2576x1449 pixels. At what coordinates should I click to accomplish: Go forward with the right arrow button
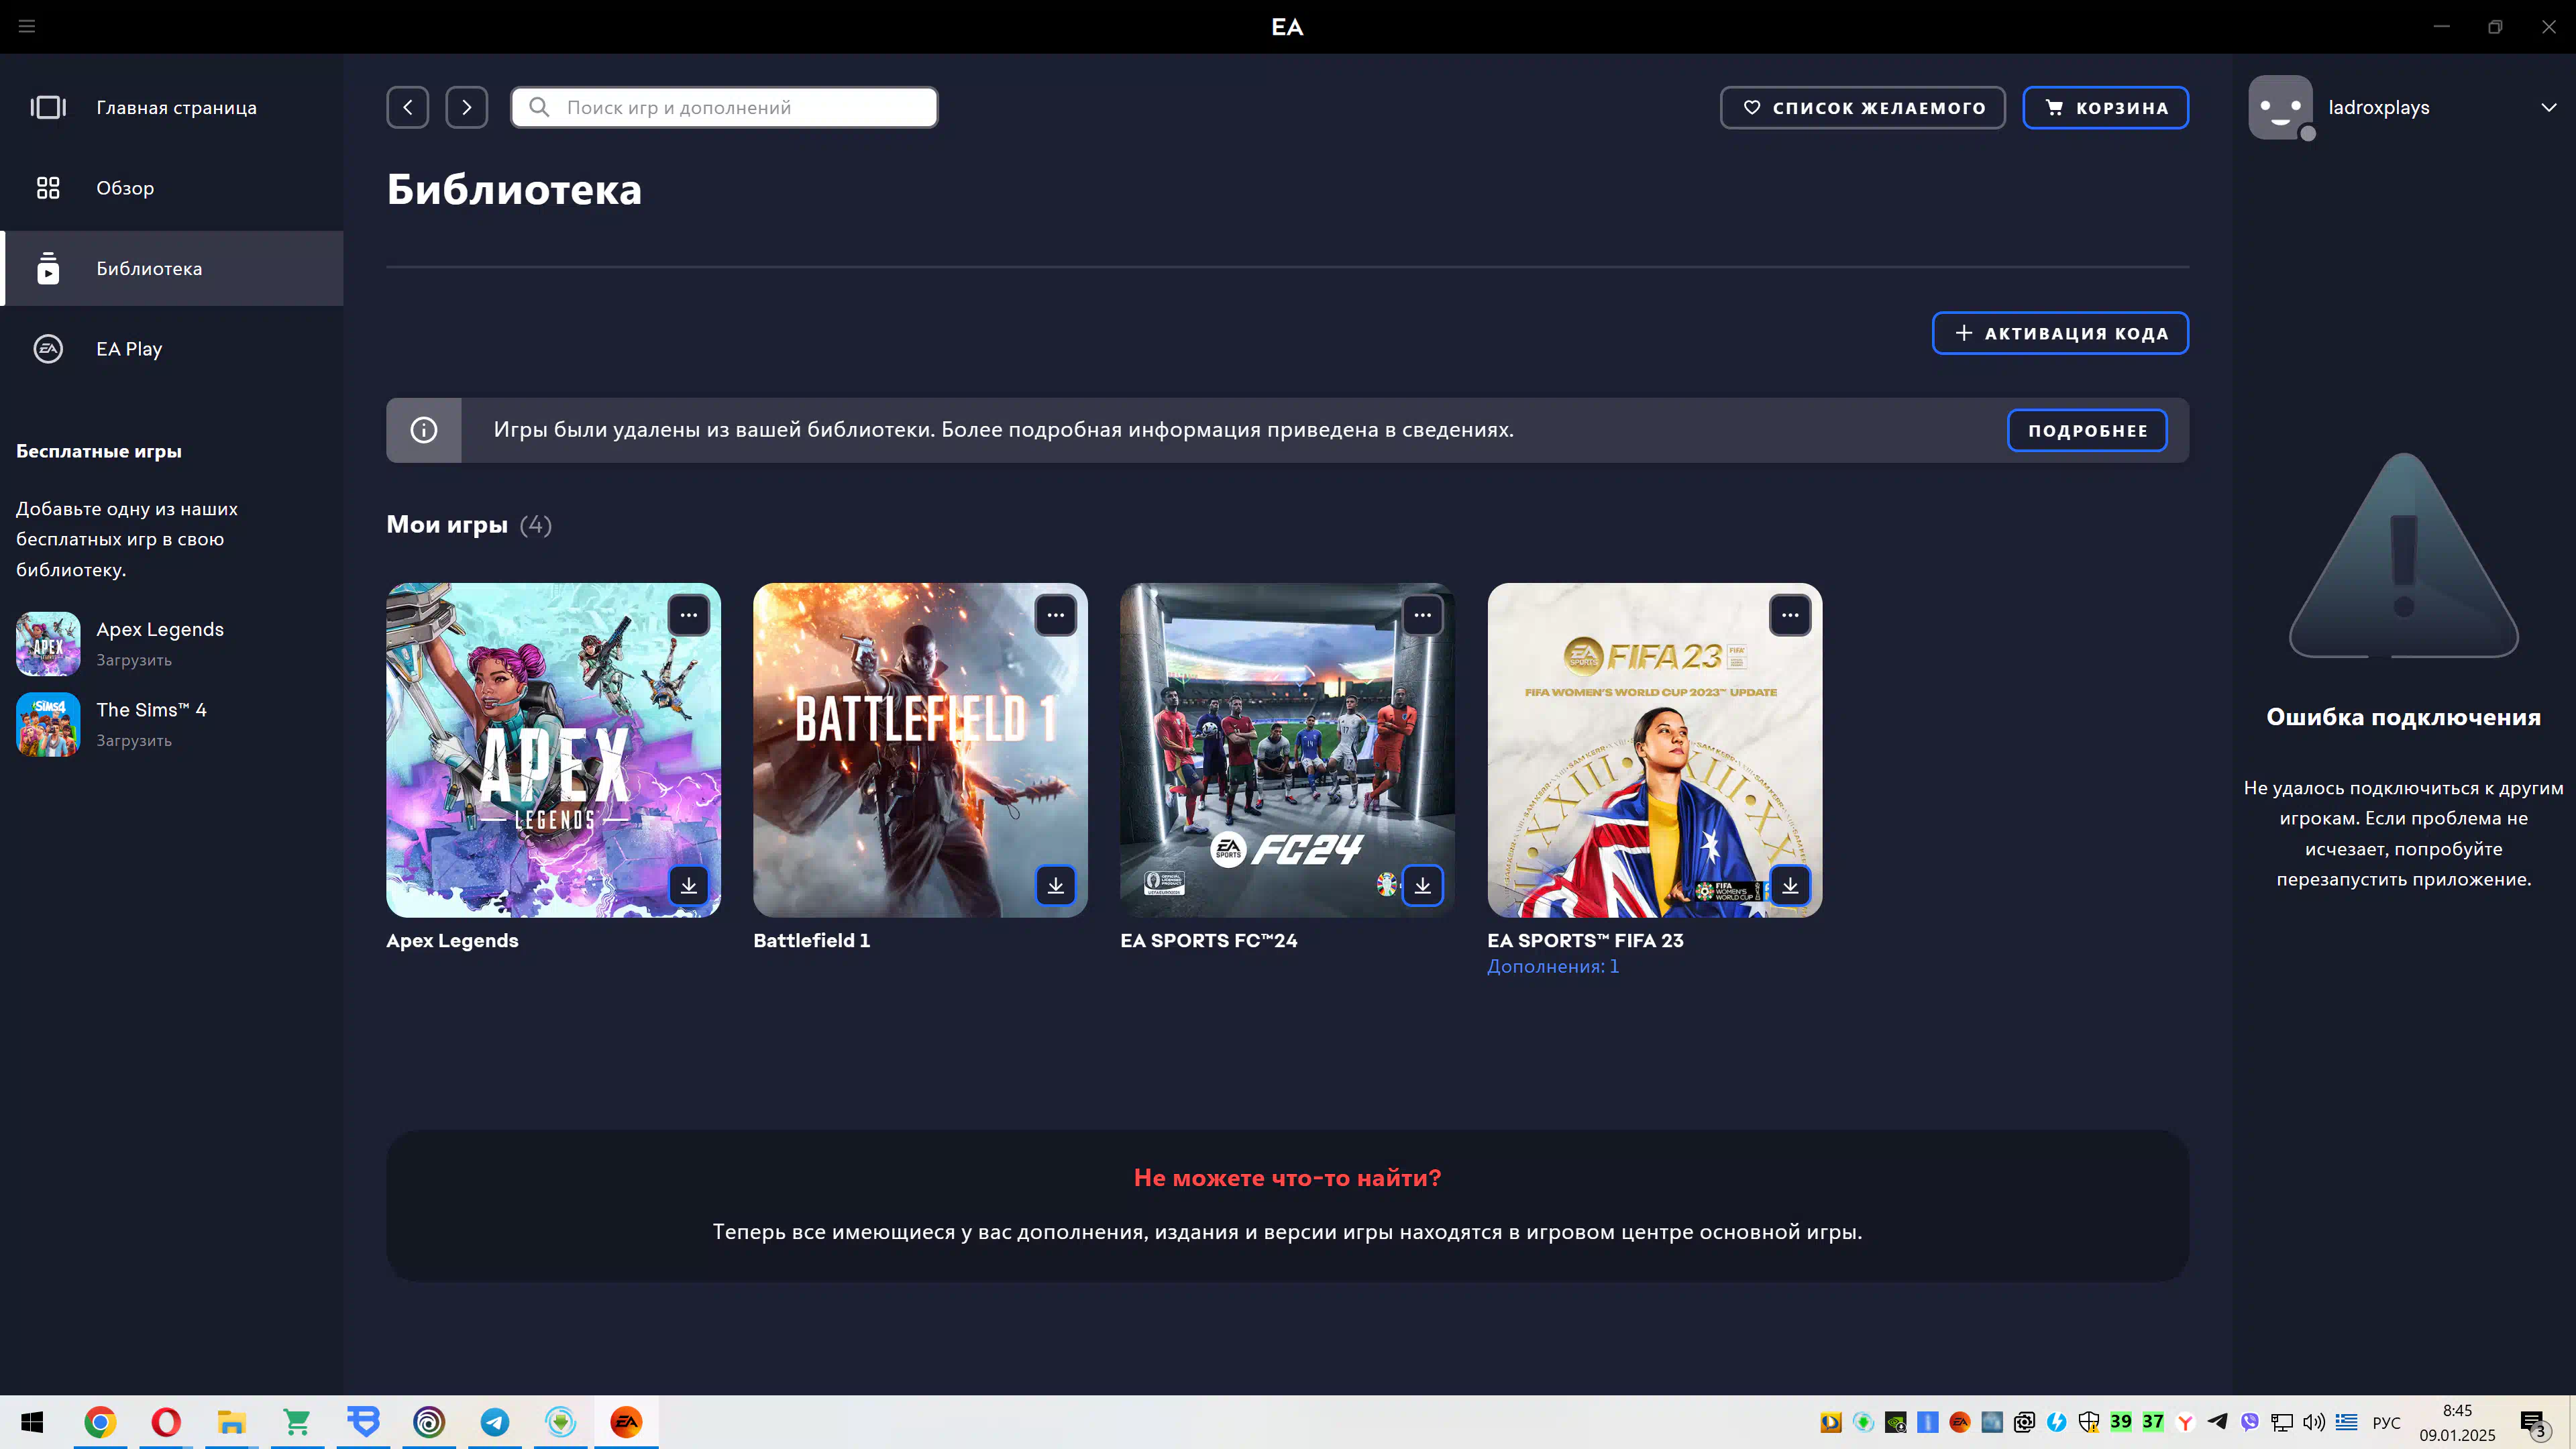[x=467, y=107]
